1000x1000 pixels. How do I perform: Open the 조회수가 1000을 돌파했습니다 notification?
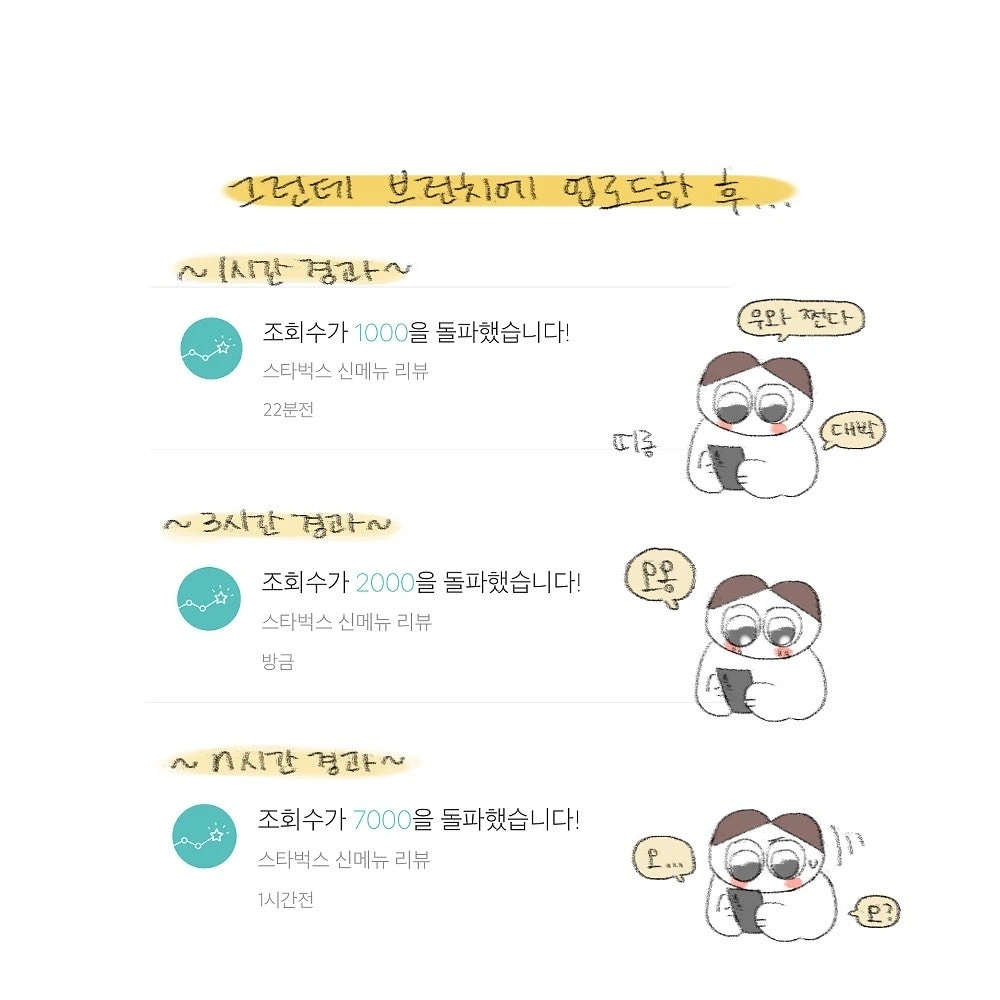pyautogui.click(x=416, y=332)
